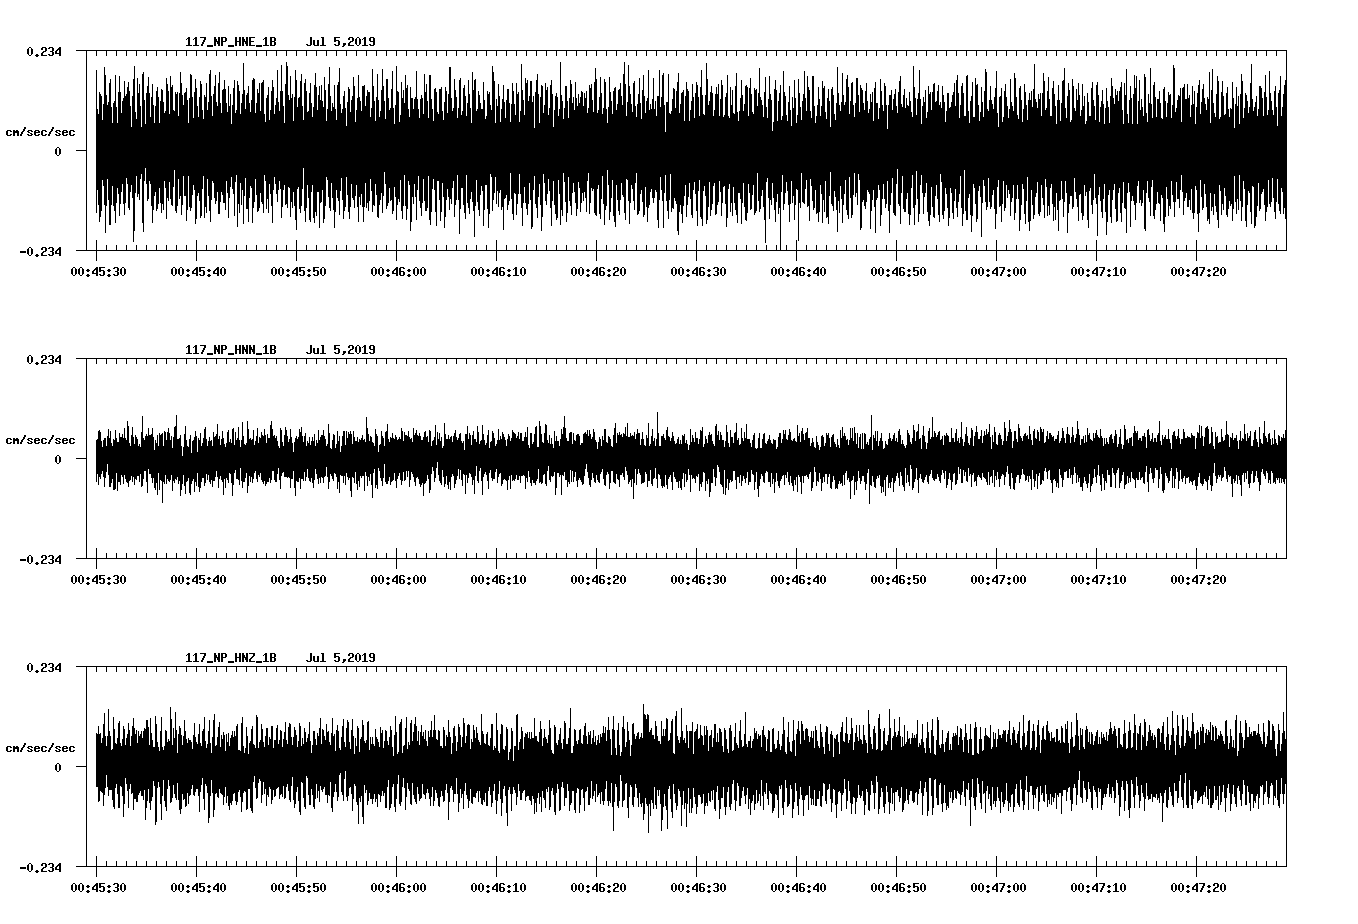Pick 00:46:50 tick label below HNN trace
The height and width of the screenshot is (924, 1358).
pyautogui.click(x=898, y=579)
